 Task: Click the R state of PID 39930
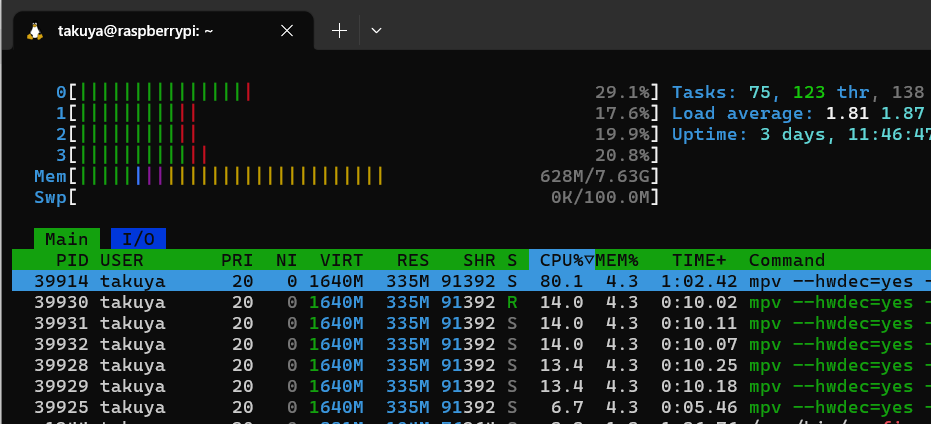[512, 302]
